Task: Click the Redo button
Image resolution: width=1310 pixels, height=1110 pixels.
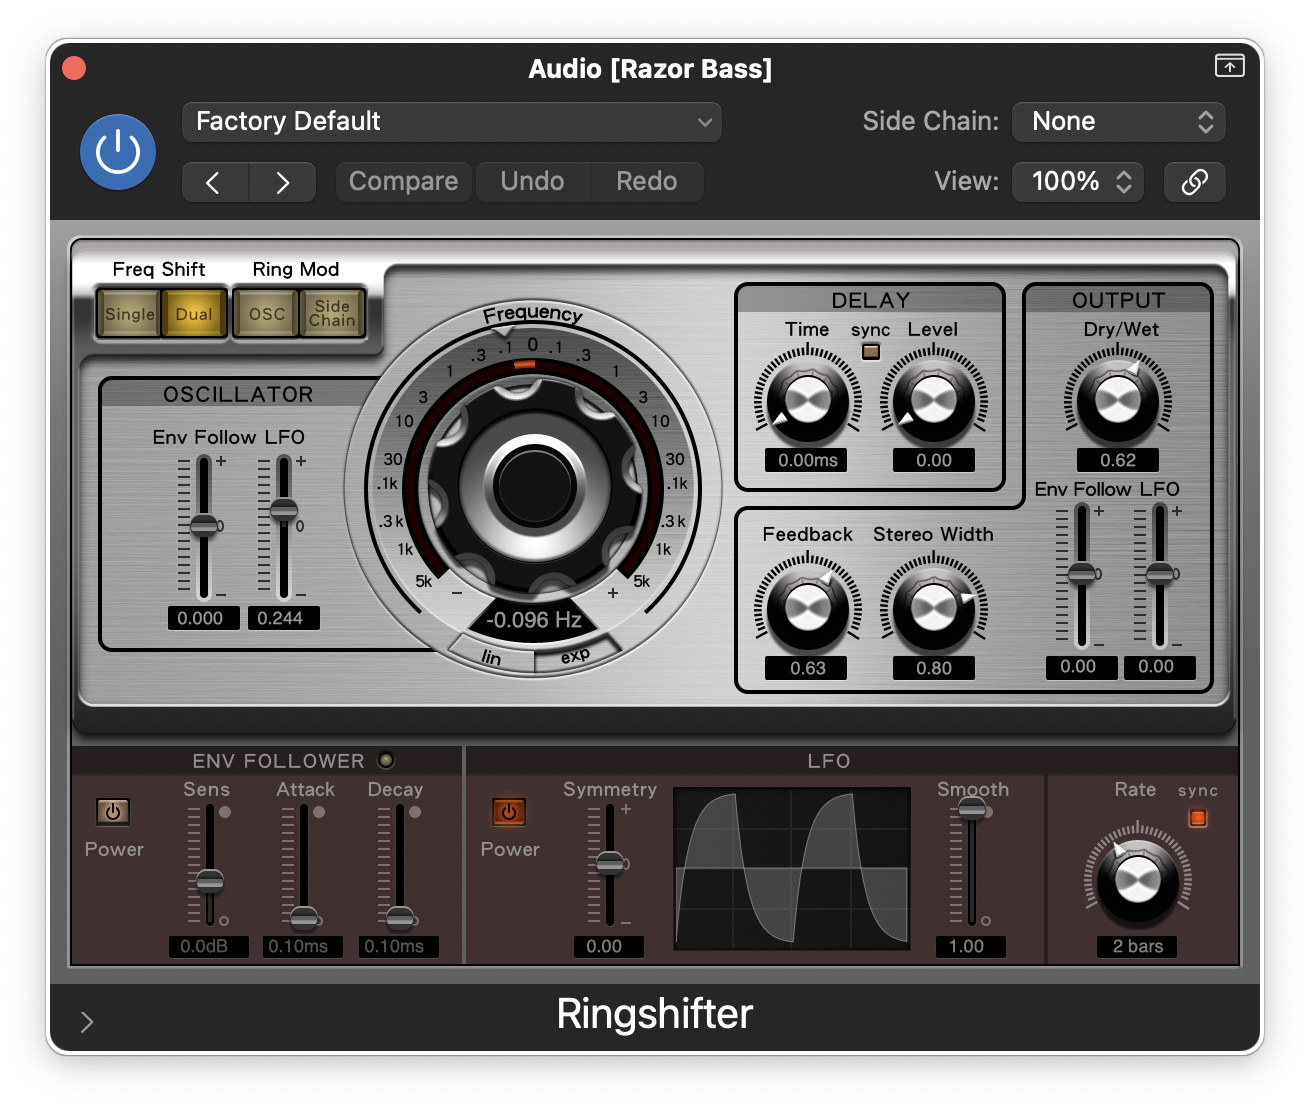Action: coord(647,182)
